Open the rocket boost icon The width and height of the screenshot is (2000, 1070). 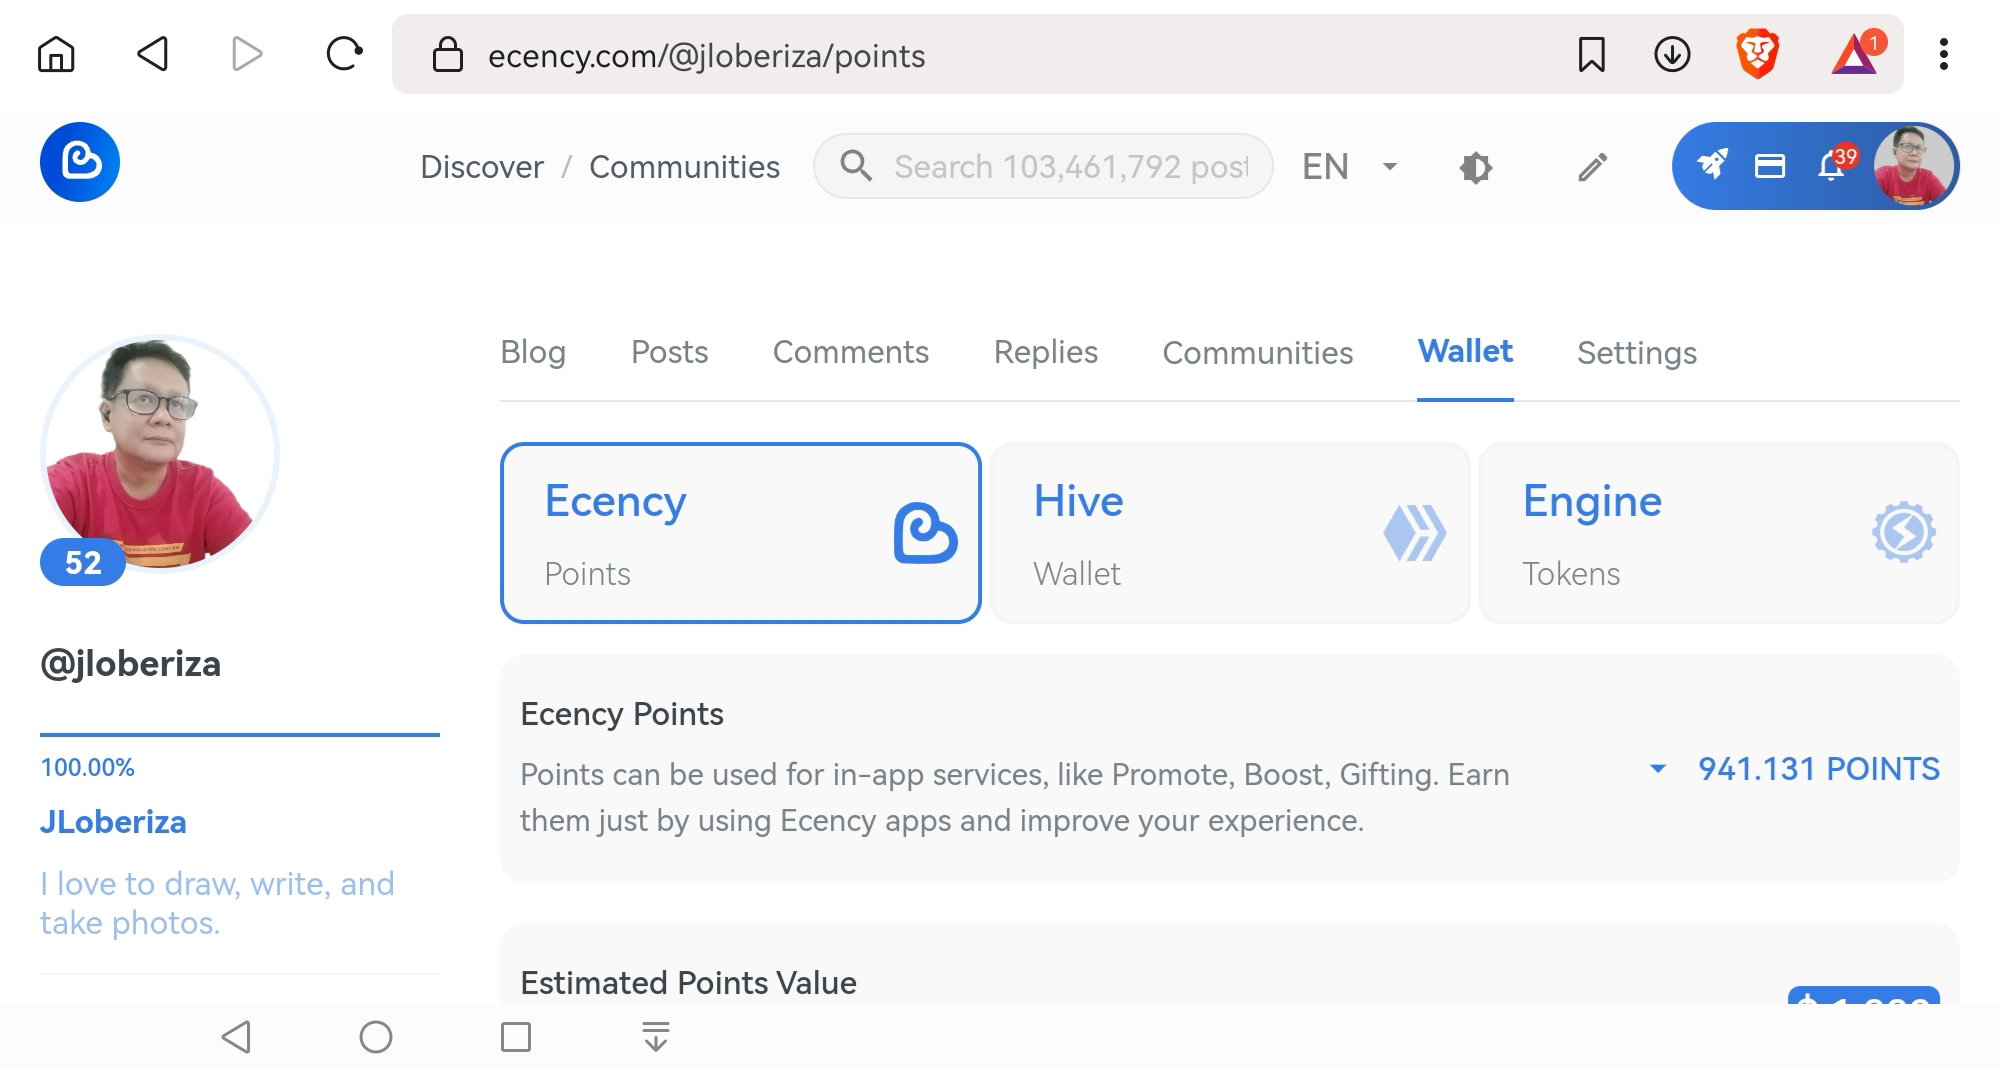1712,164
